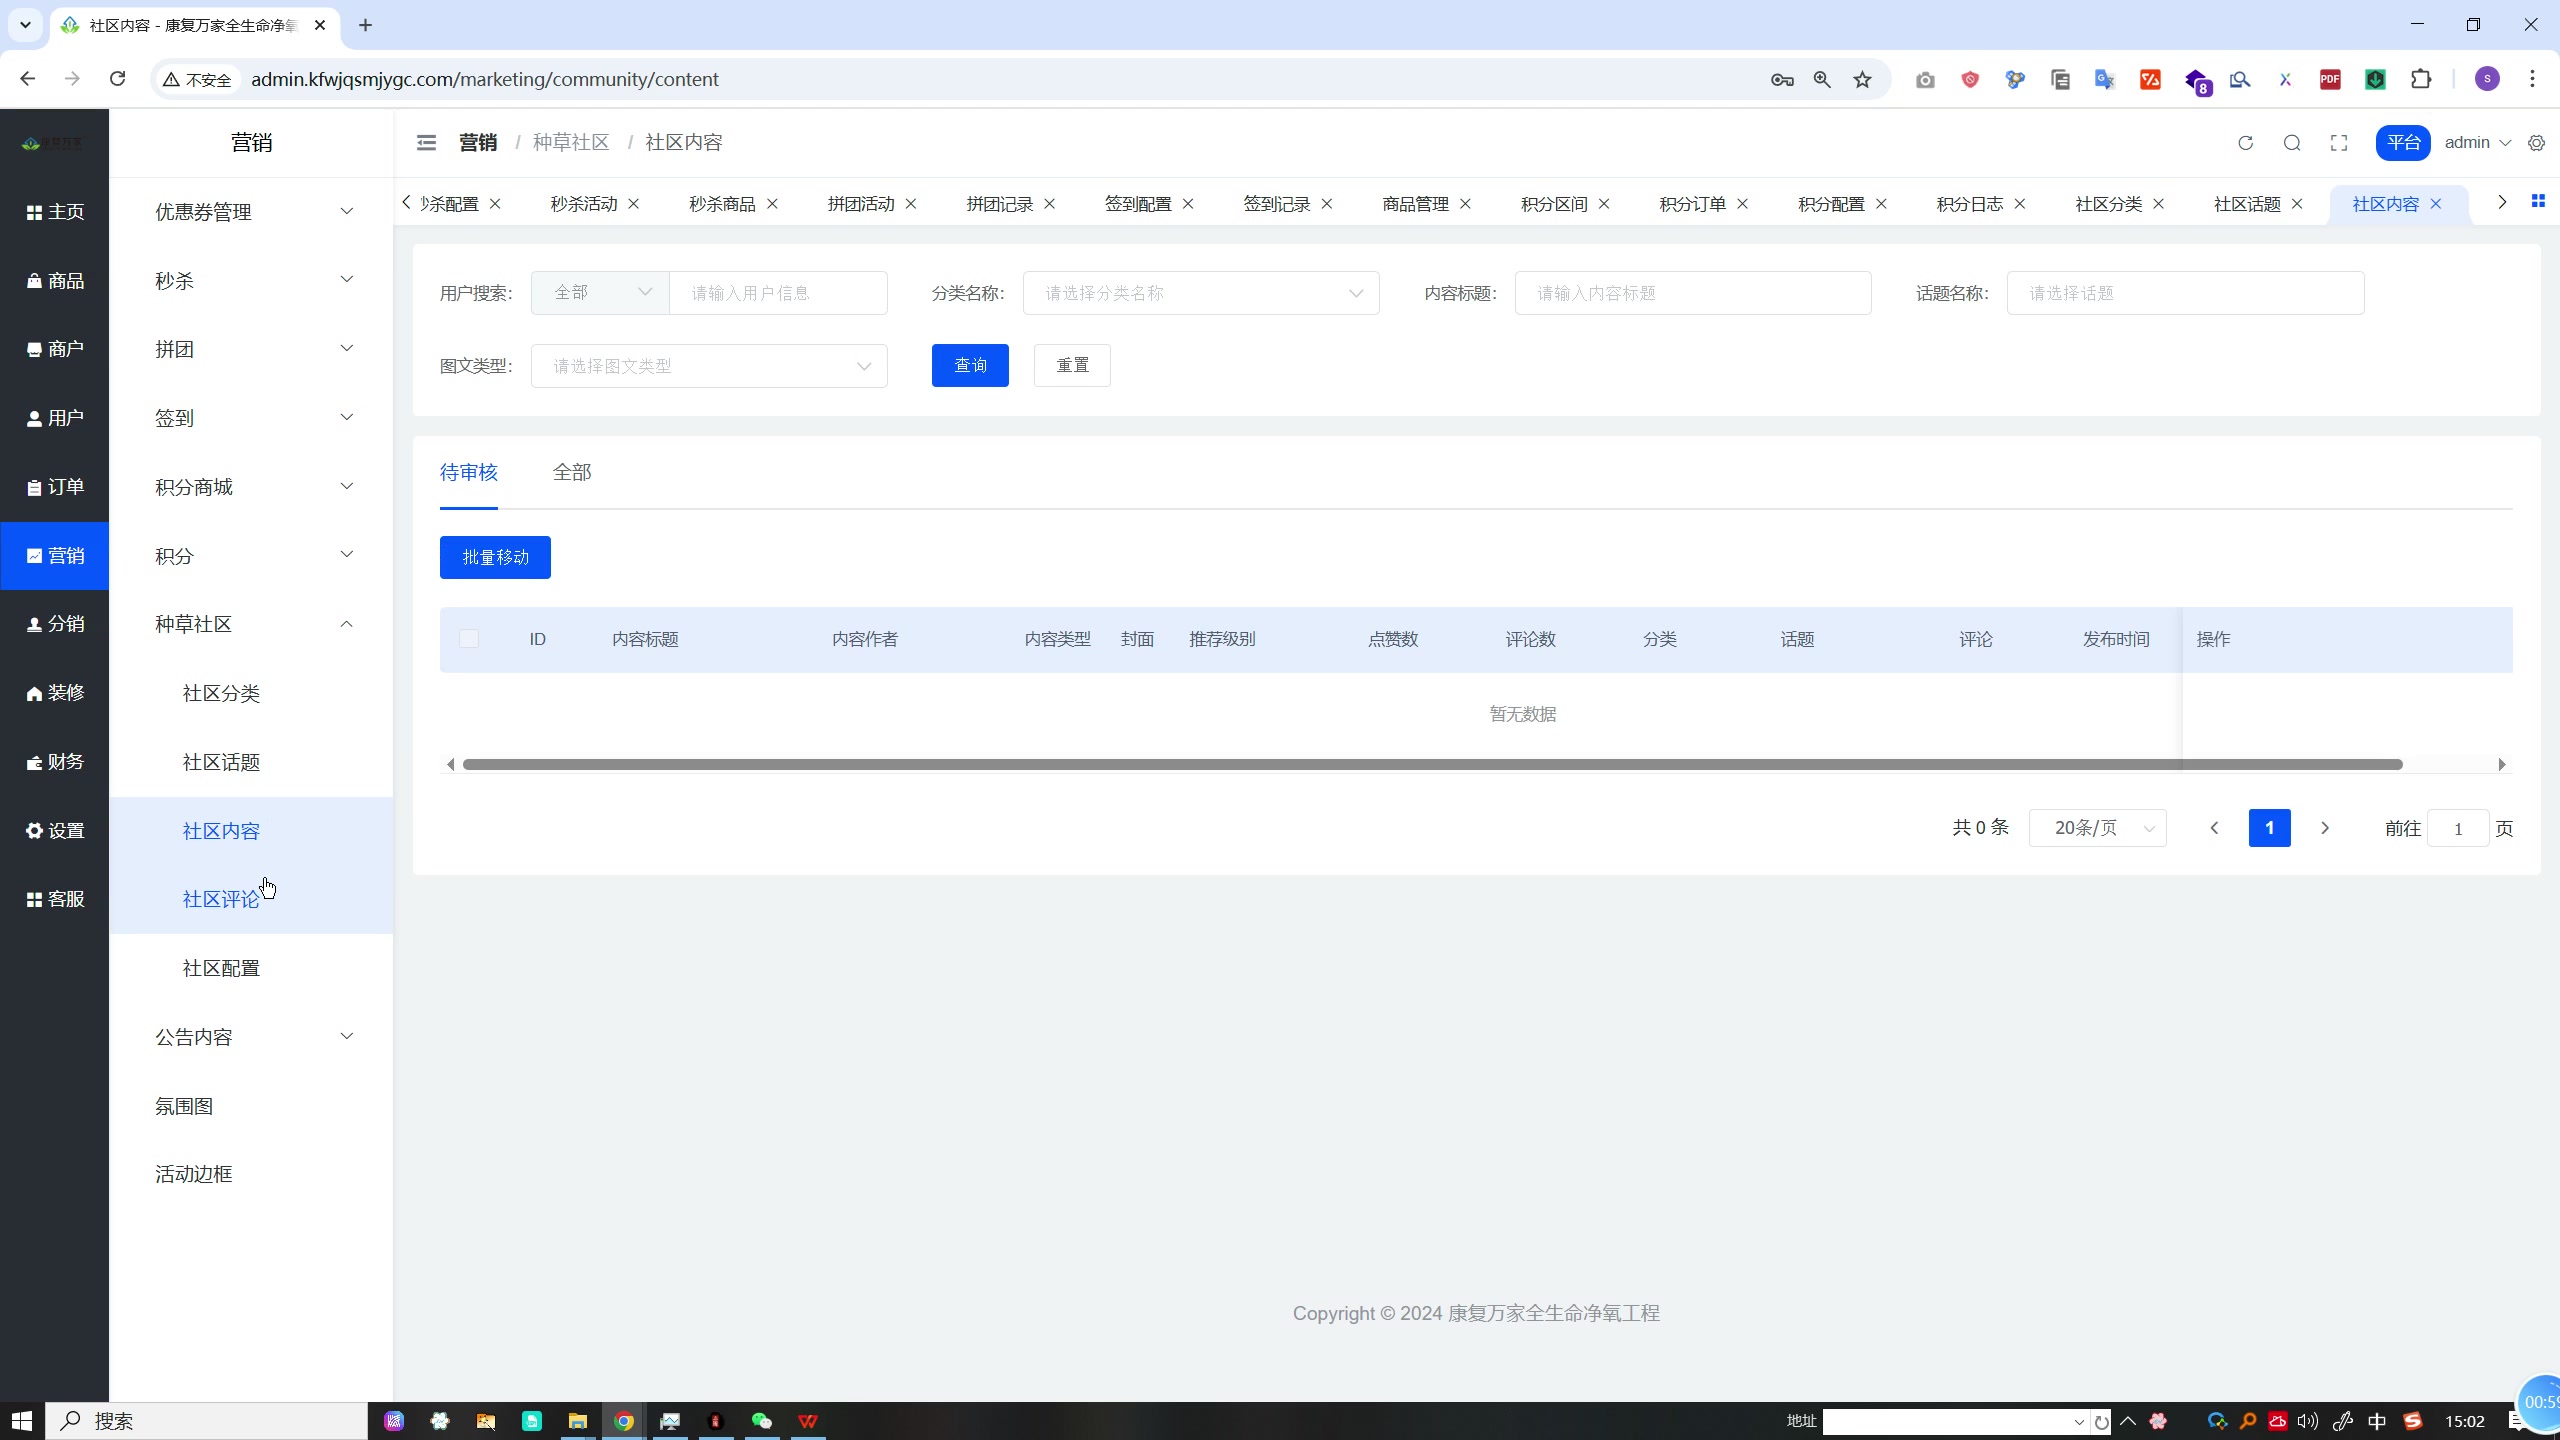Click the browser reload button
This screenshot has width=2560, height=1440.
(x=118, y=79)
